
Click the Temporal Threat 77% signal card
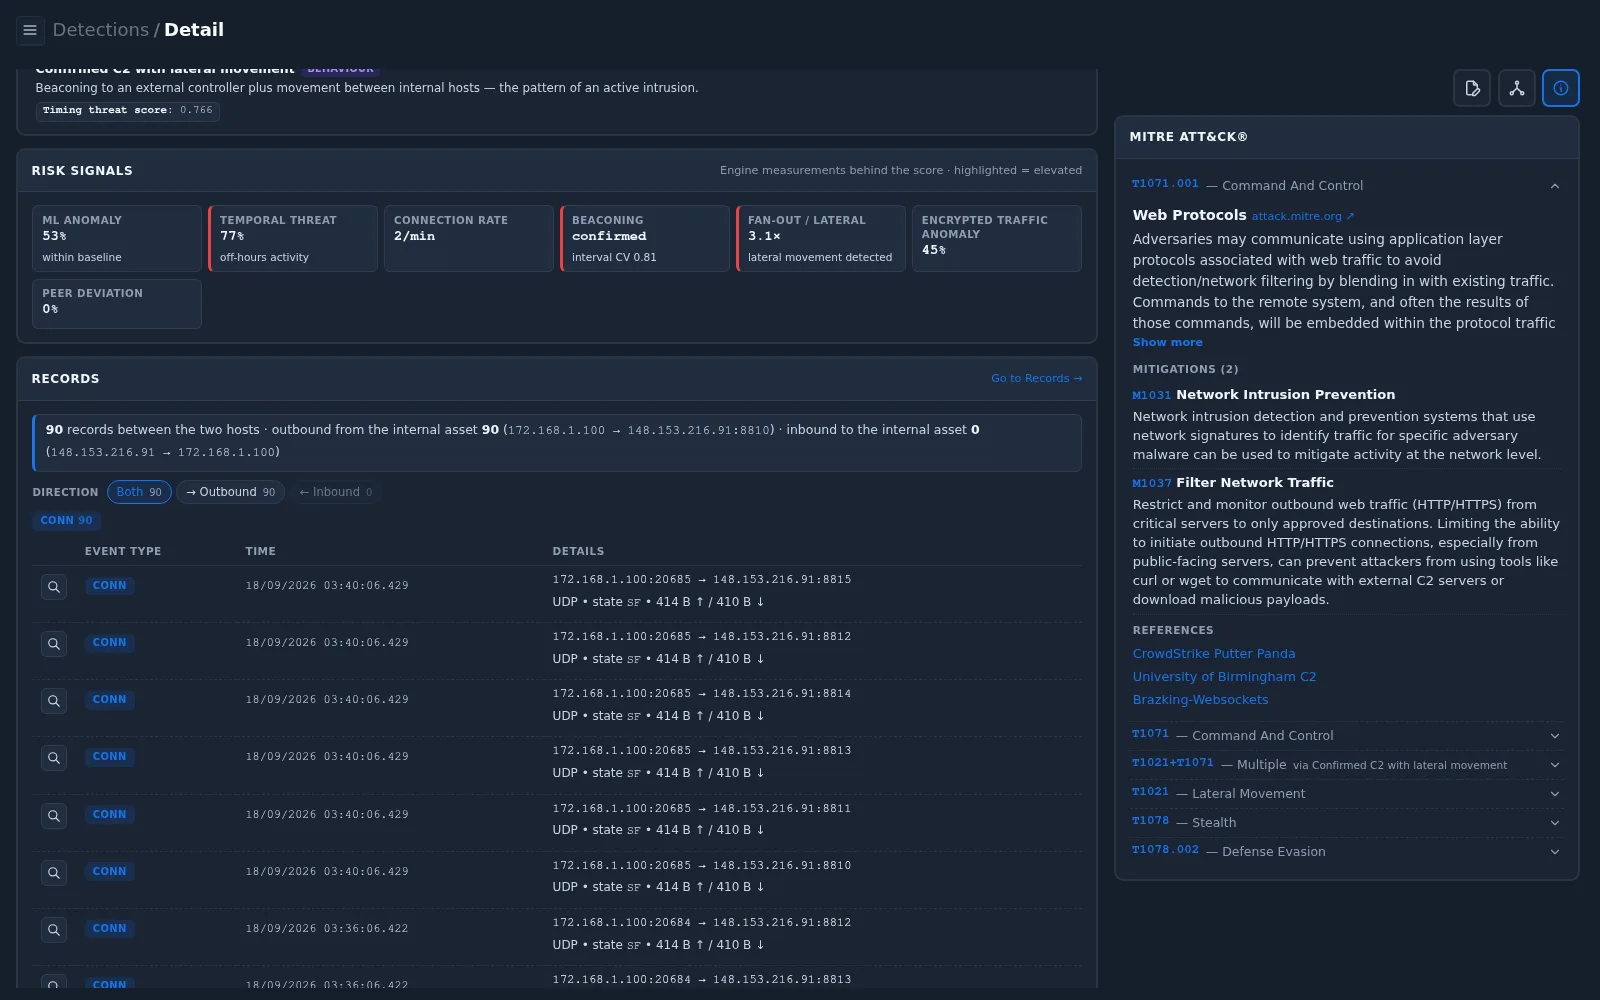pos(293,239)
